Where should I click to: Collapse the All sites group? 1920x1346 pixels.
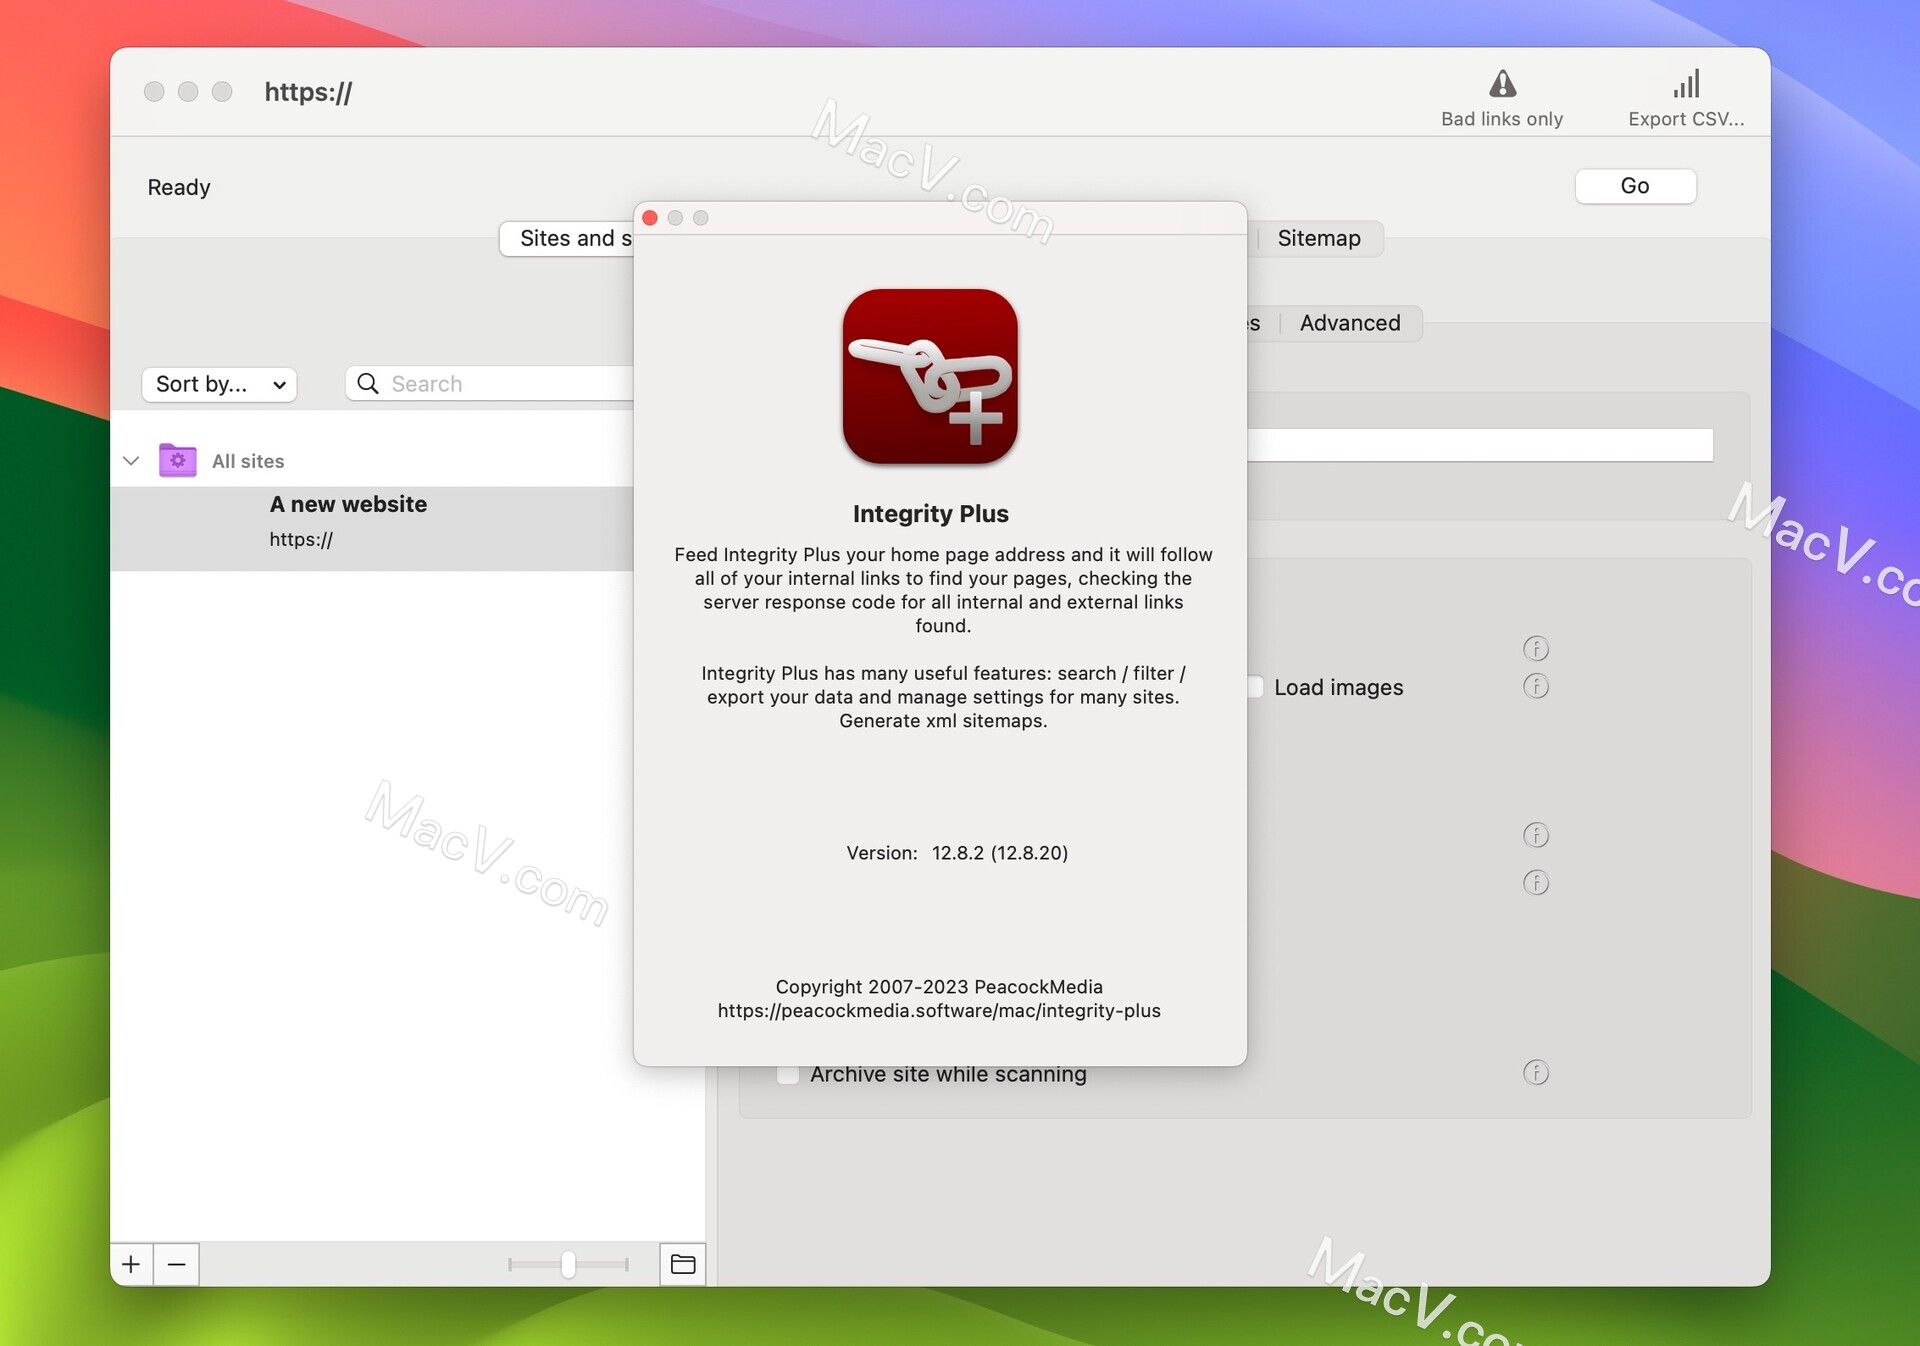coord(130,461)
